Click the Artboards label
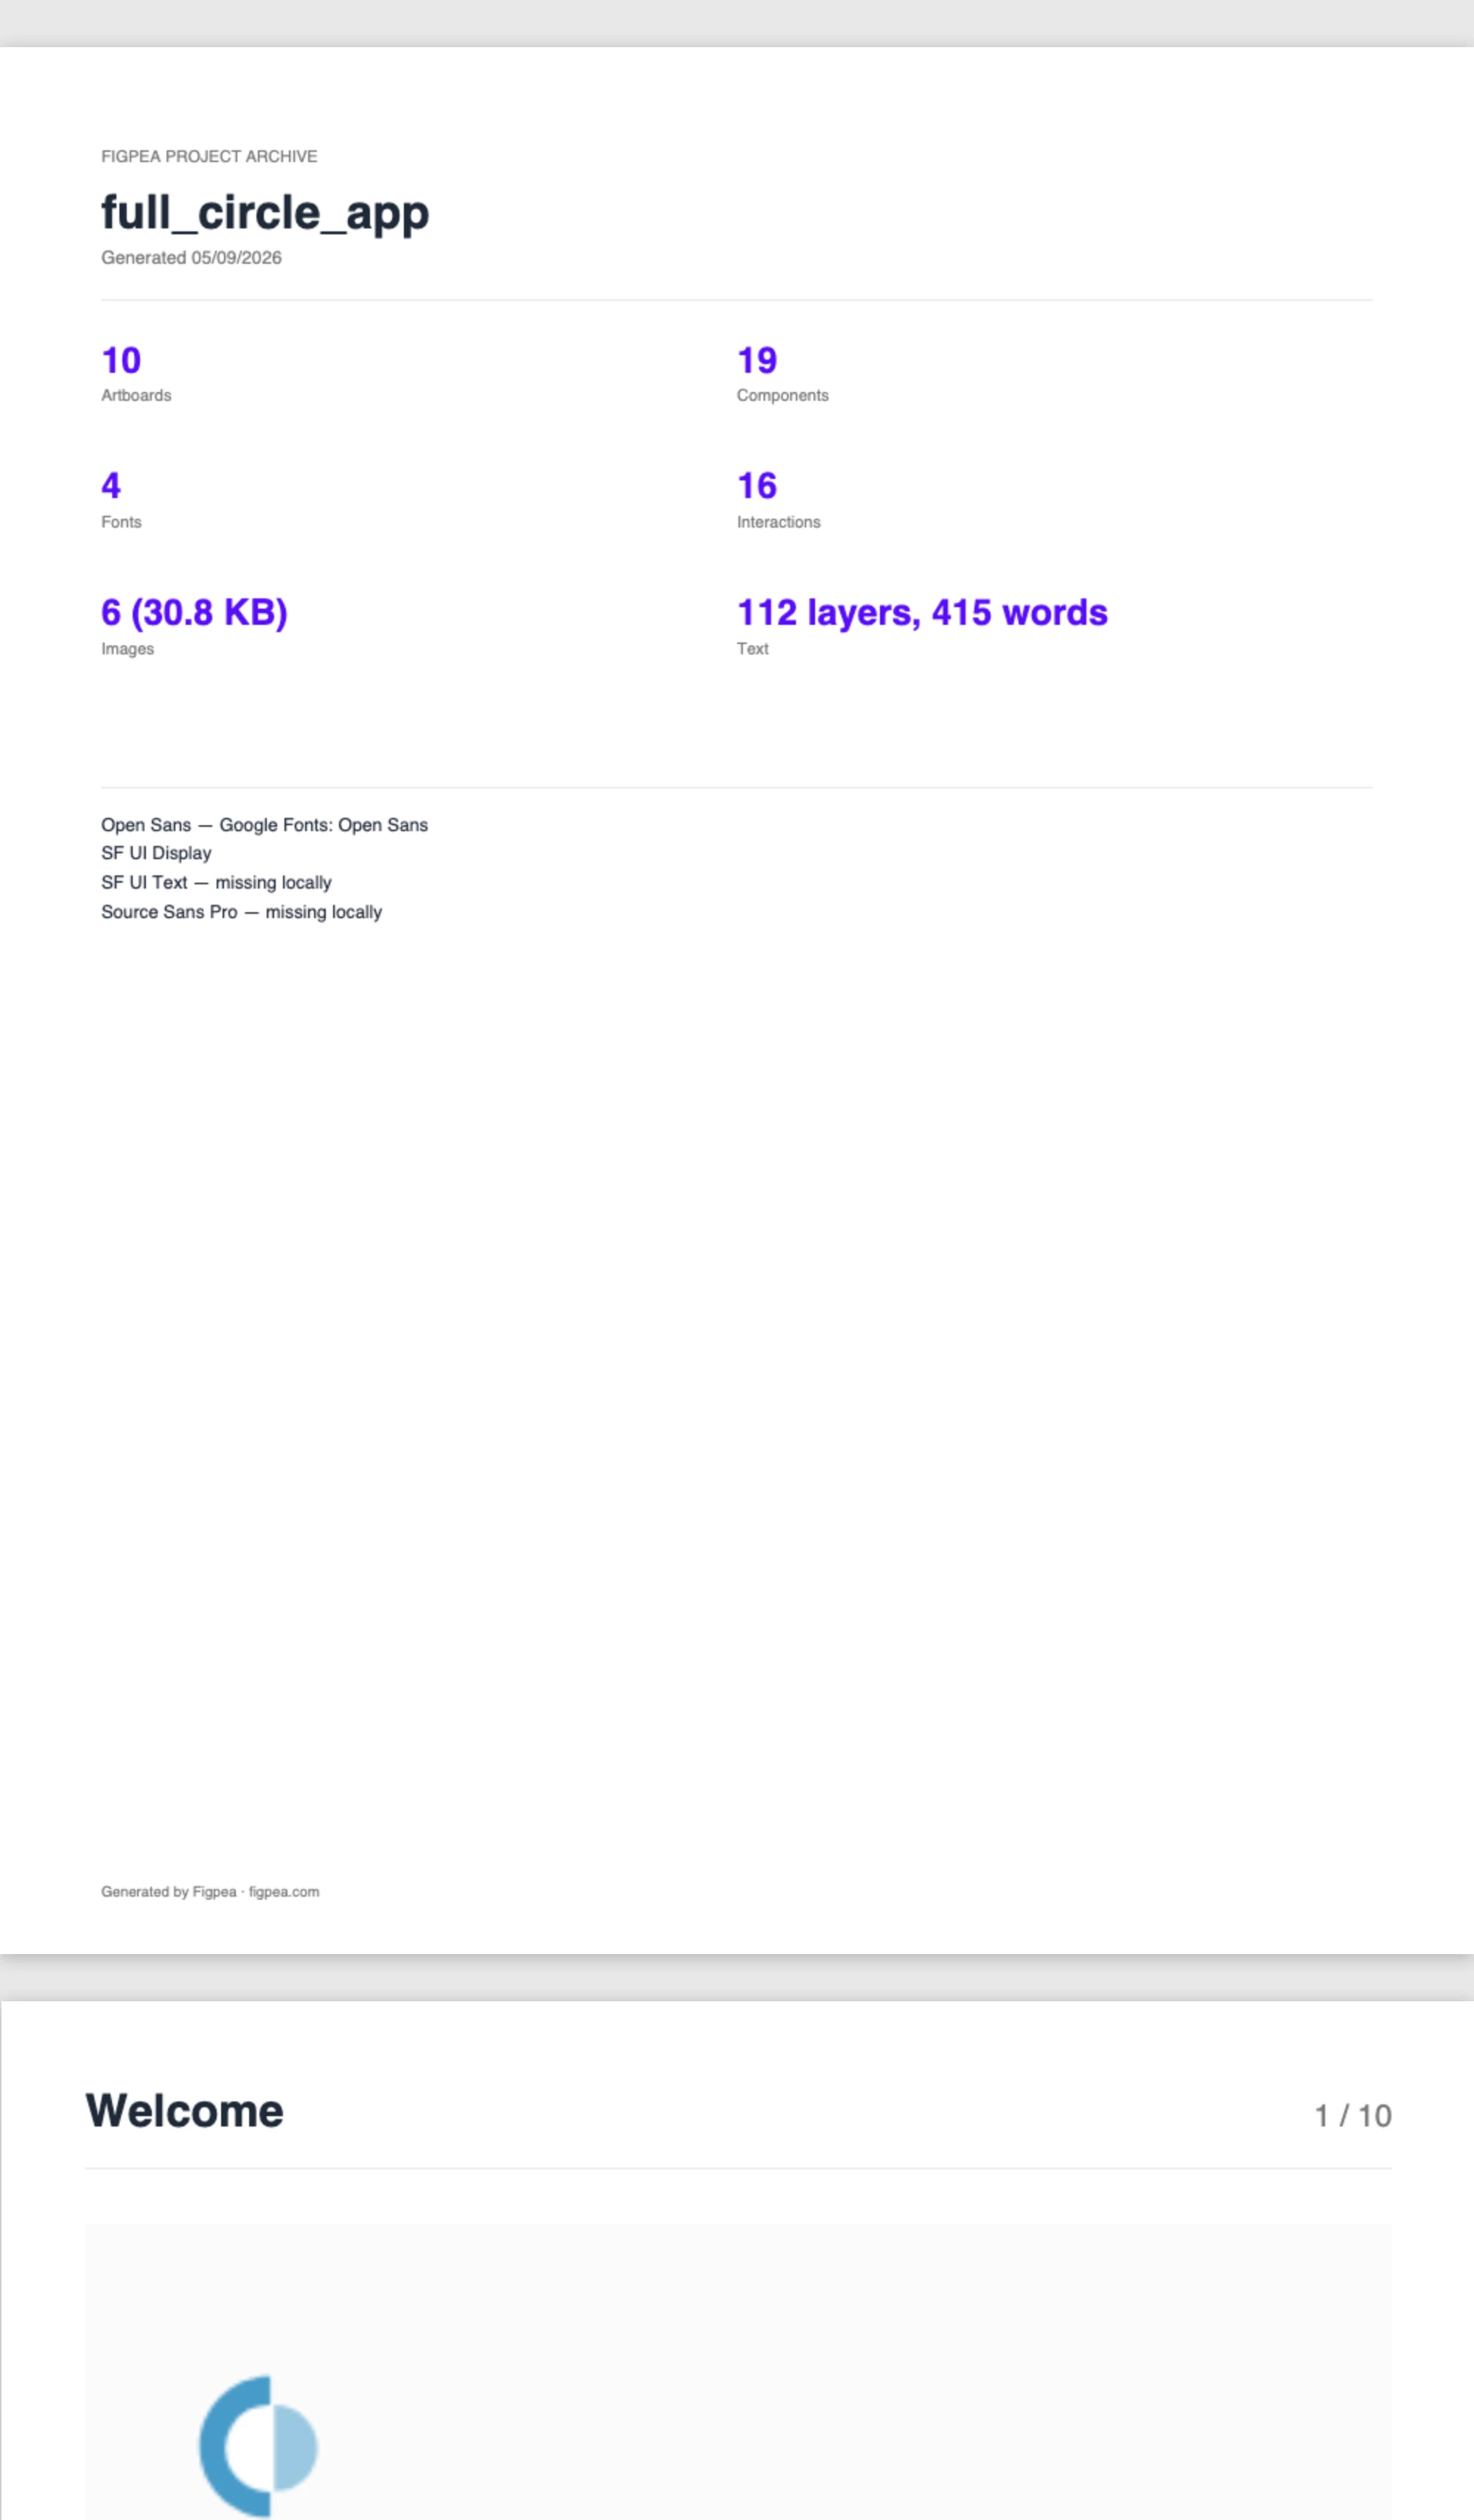The height and width of the screenshot is (2520, 1474). pos(136,396)
